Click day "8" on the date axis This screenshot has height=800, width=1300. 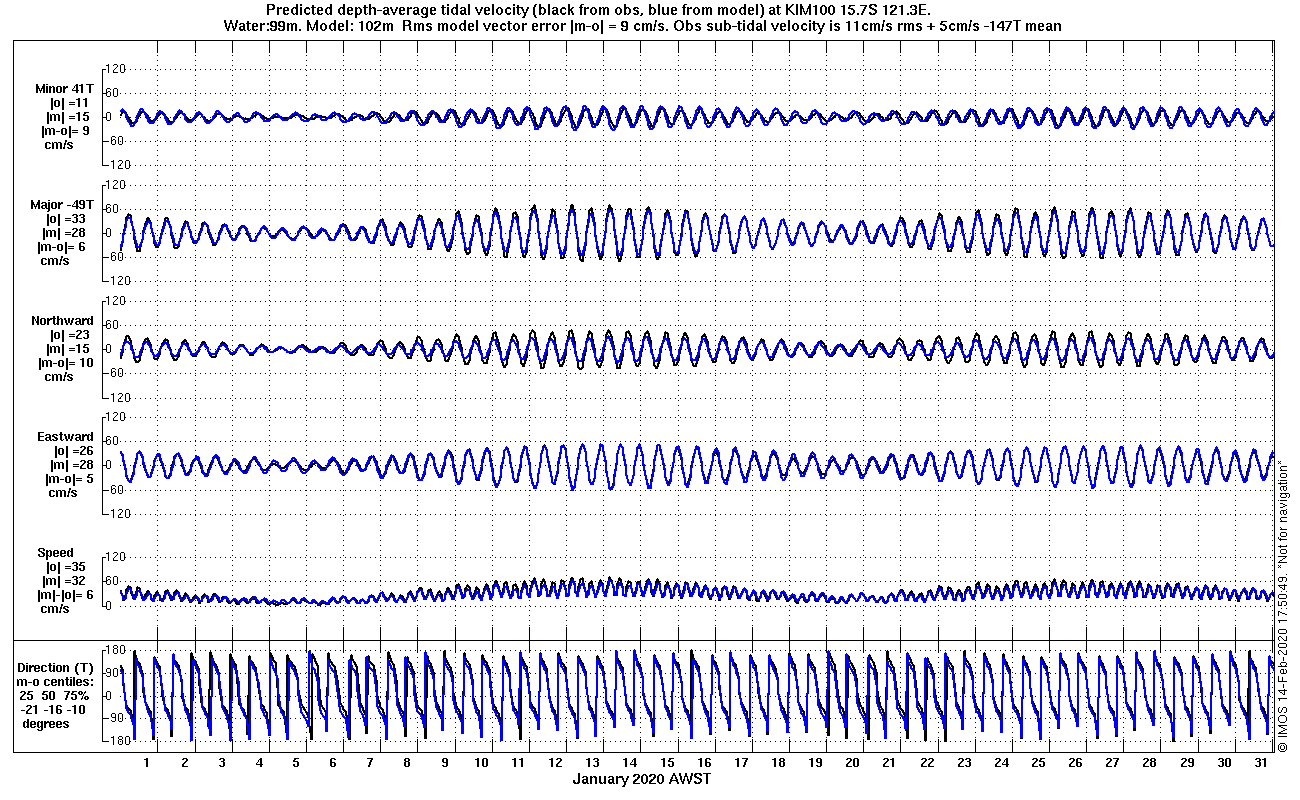(407, 763)
